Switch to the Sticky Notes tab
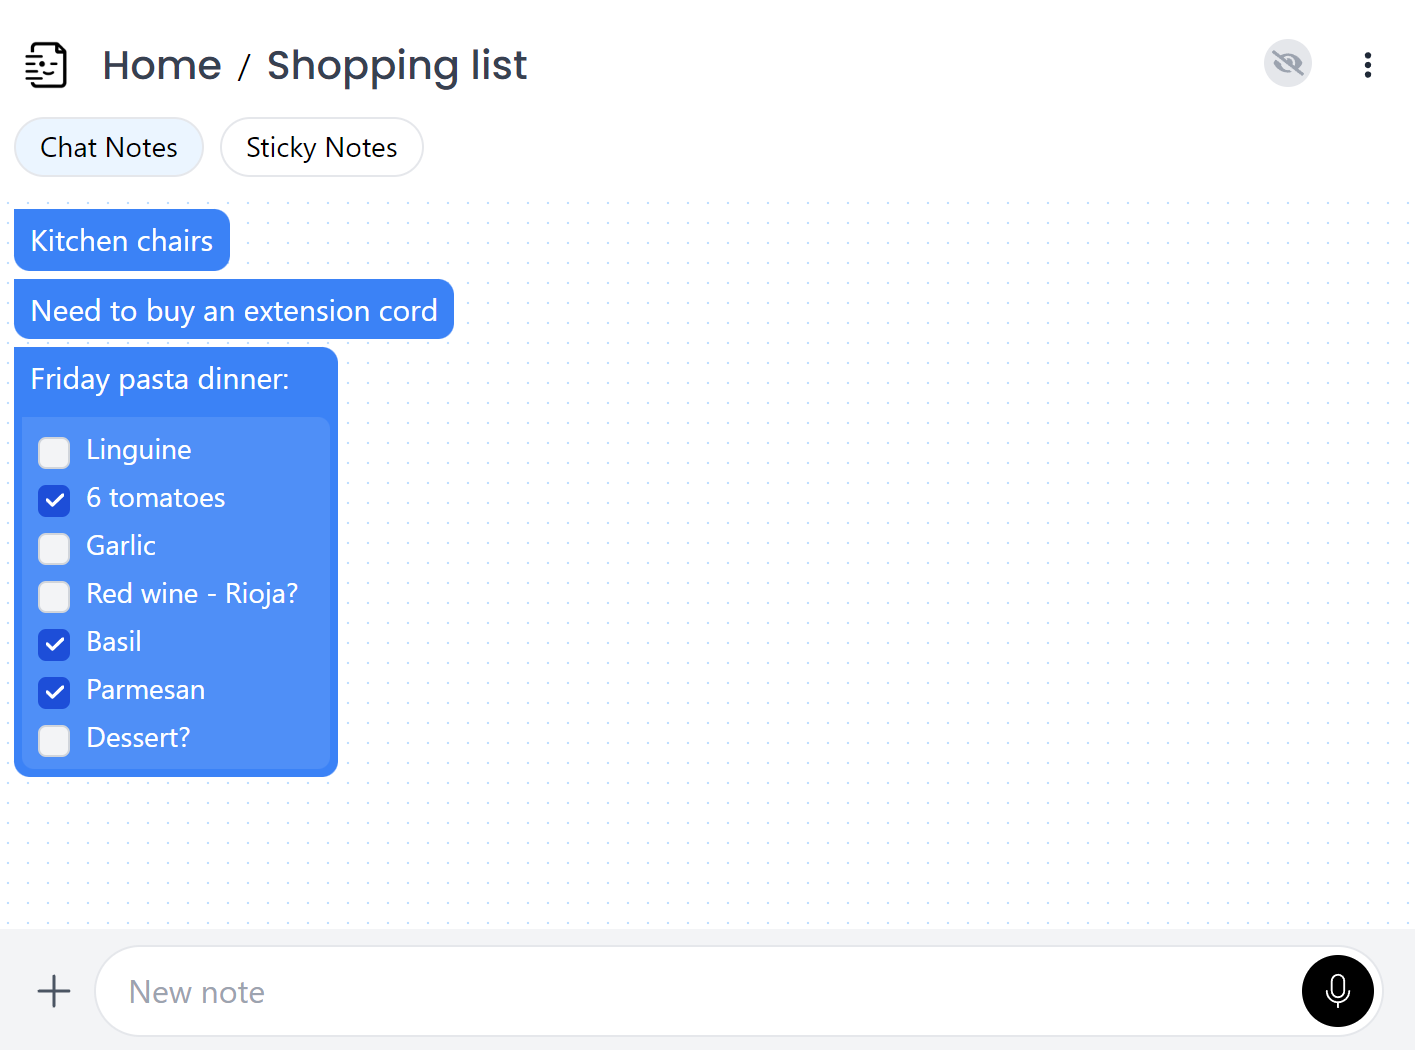The width and height of the screenshot is (1415, 1050). 322,147
